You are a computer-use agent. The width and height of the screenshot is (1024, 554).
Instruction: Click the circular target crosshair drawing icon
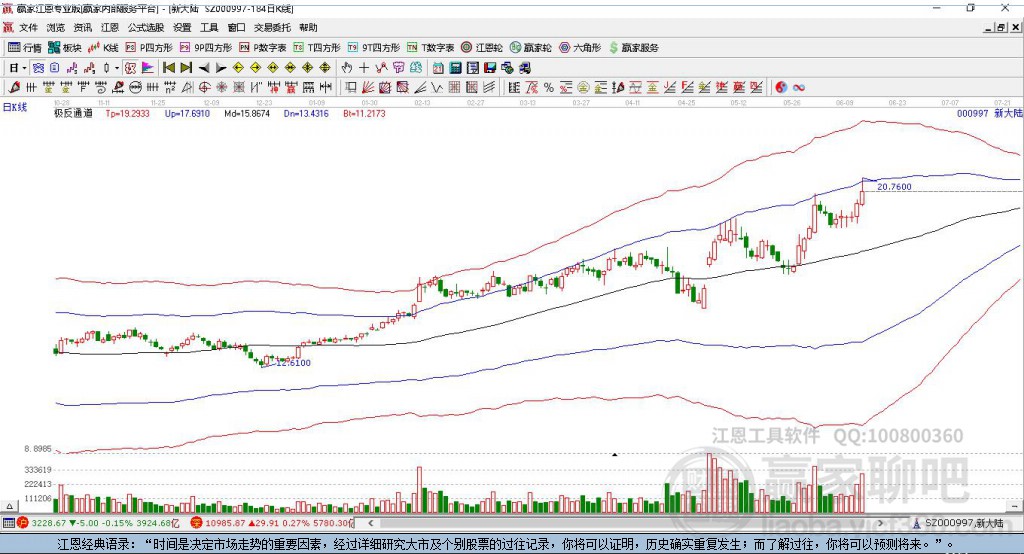point(204,88)
